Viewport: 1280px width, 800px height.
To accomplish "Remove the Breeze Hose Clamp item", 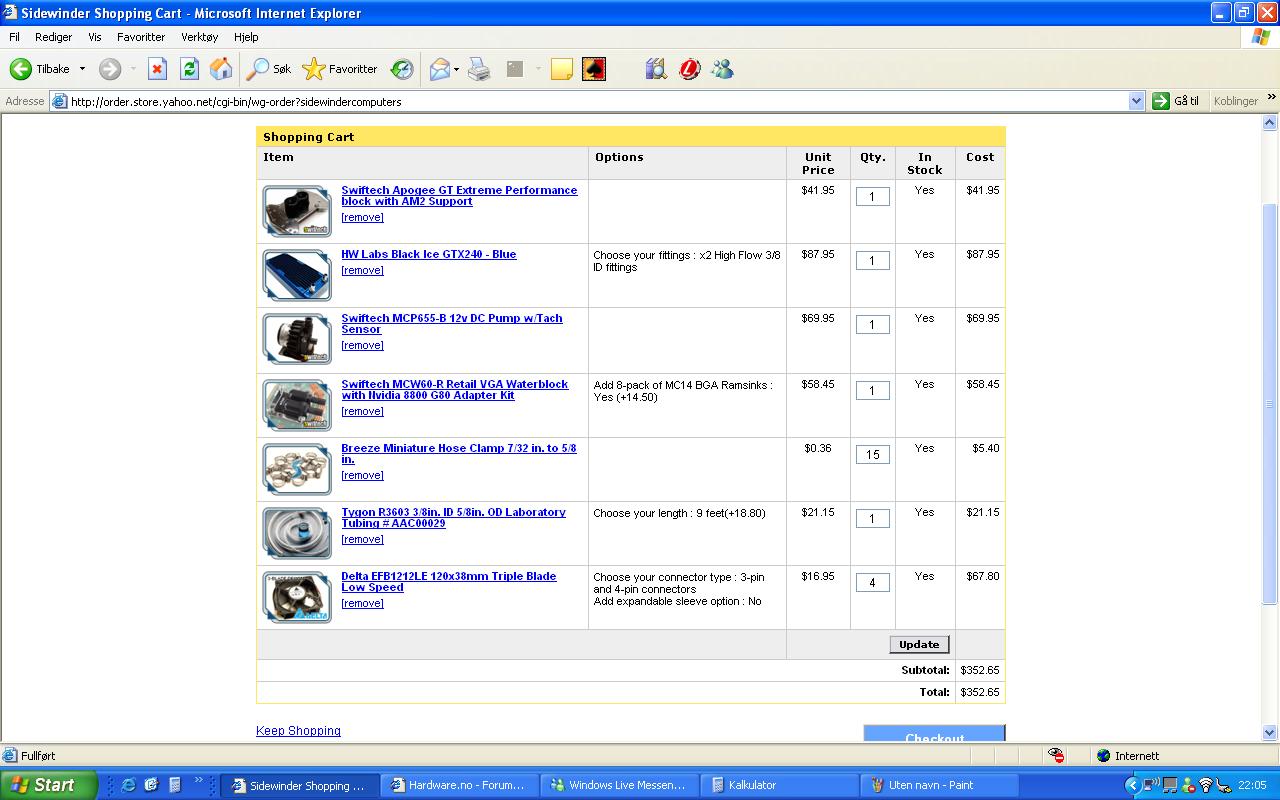I will (x=362, y=475).
